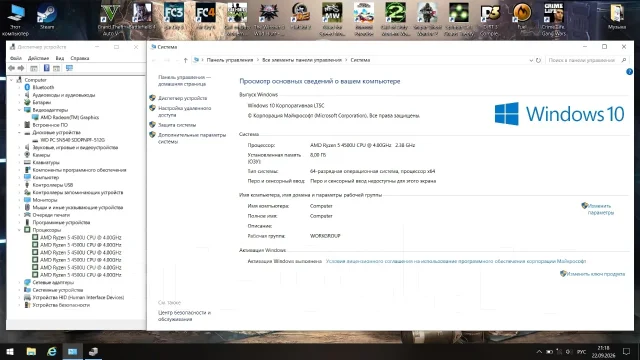Image resolution: width=640 pixels, height=360 pixels.
Task: Open the Этот компьютер desktop icon
Action: (16, 19)
